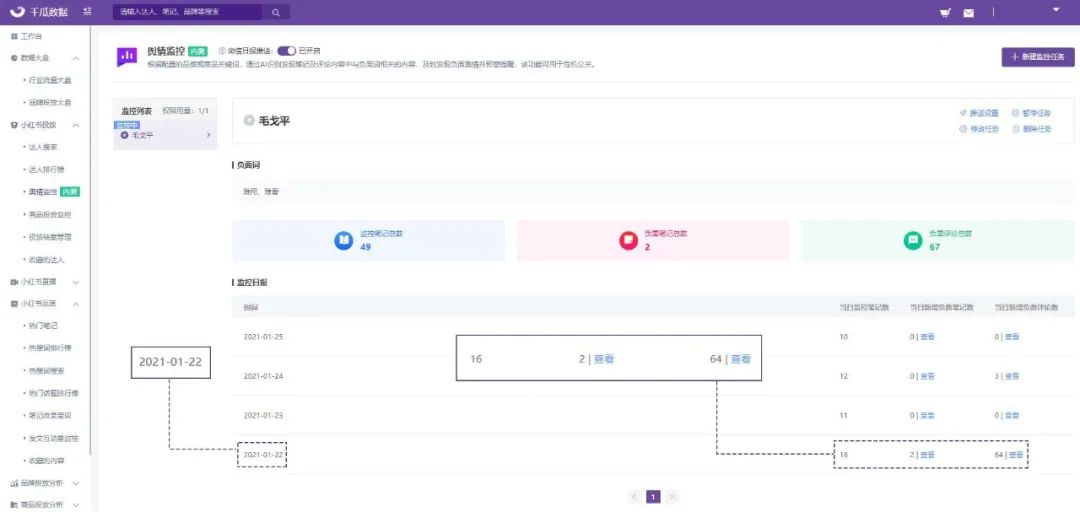Select 热门笔记 in the sidebar menu
1080x512 pixels.
point(47,326)
